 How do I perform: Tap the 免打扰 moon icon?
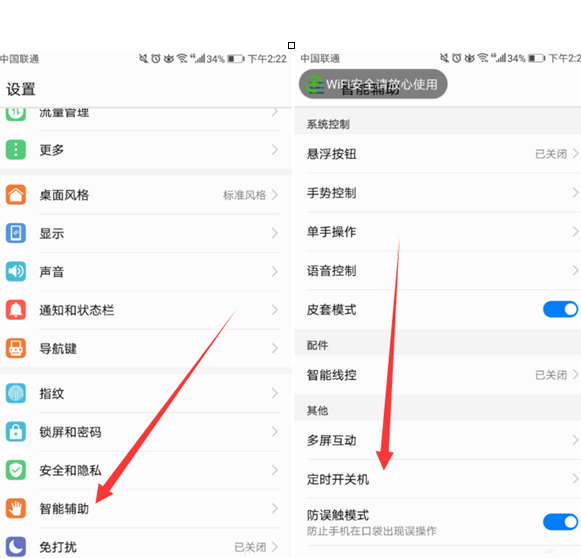point(16,547)
